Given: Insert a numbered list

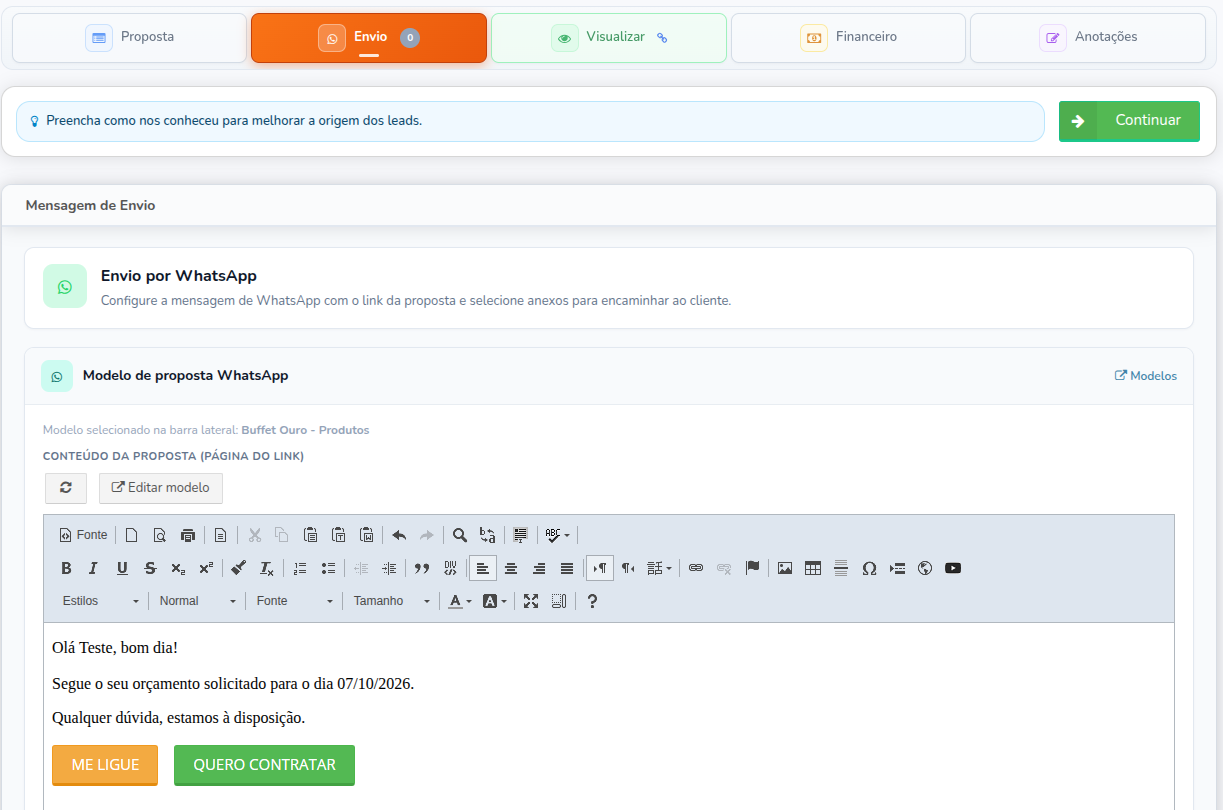Looking at the screenshot, I should click(x=300, y=568).
